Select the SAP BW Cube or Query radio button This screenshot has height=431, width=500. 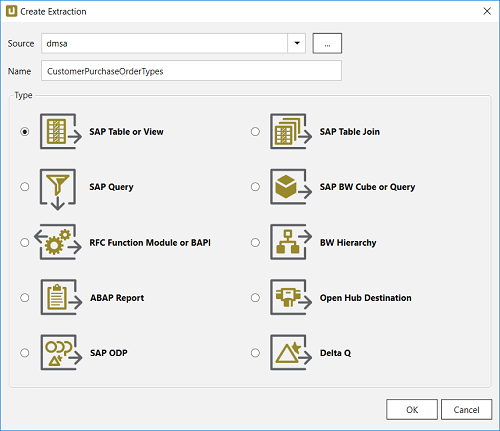pyautogui.click(x=255, y=187)
